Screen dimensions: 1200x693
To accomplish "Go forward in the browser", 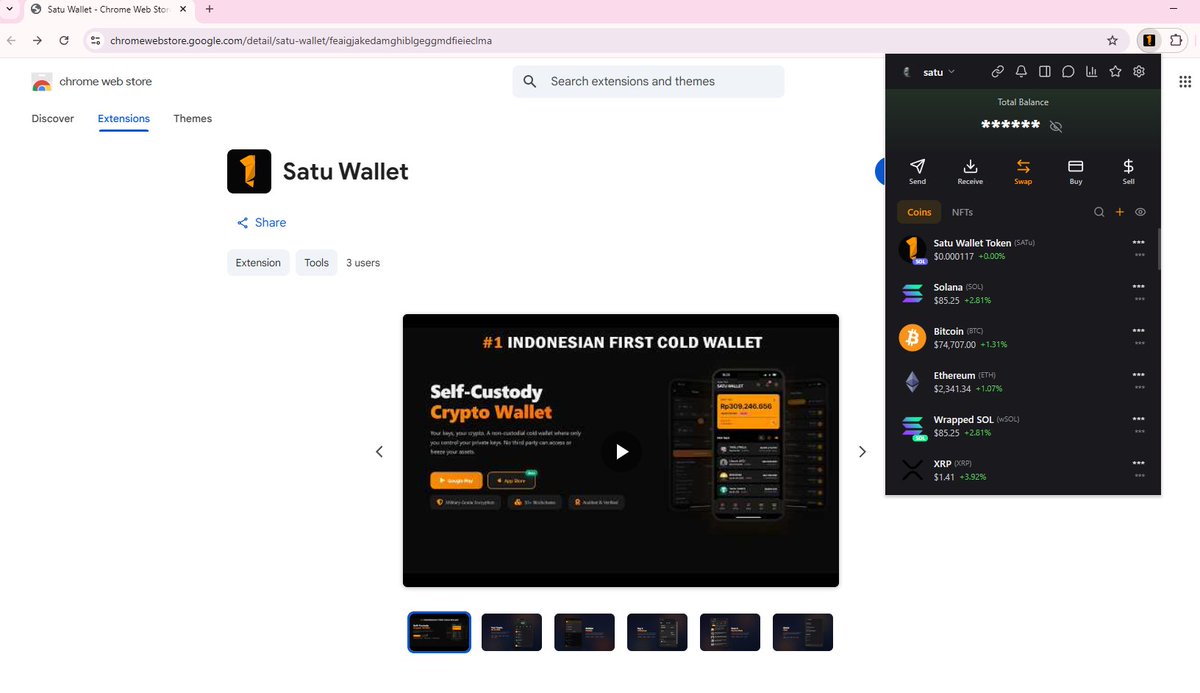I will point(37,41).
